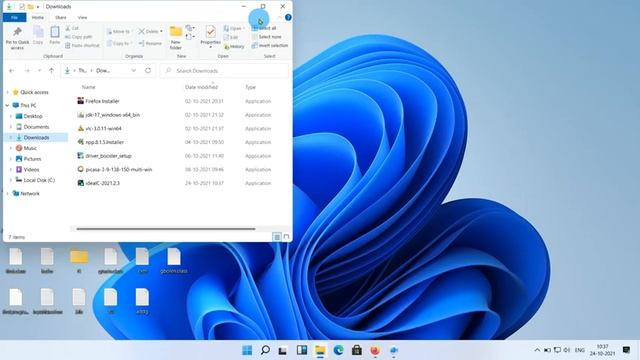
Task: Sort by Date modified column header
Action: point(202,87)
